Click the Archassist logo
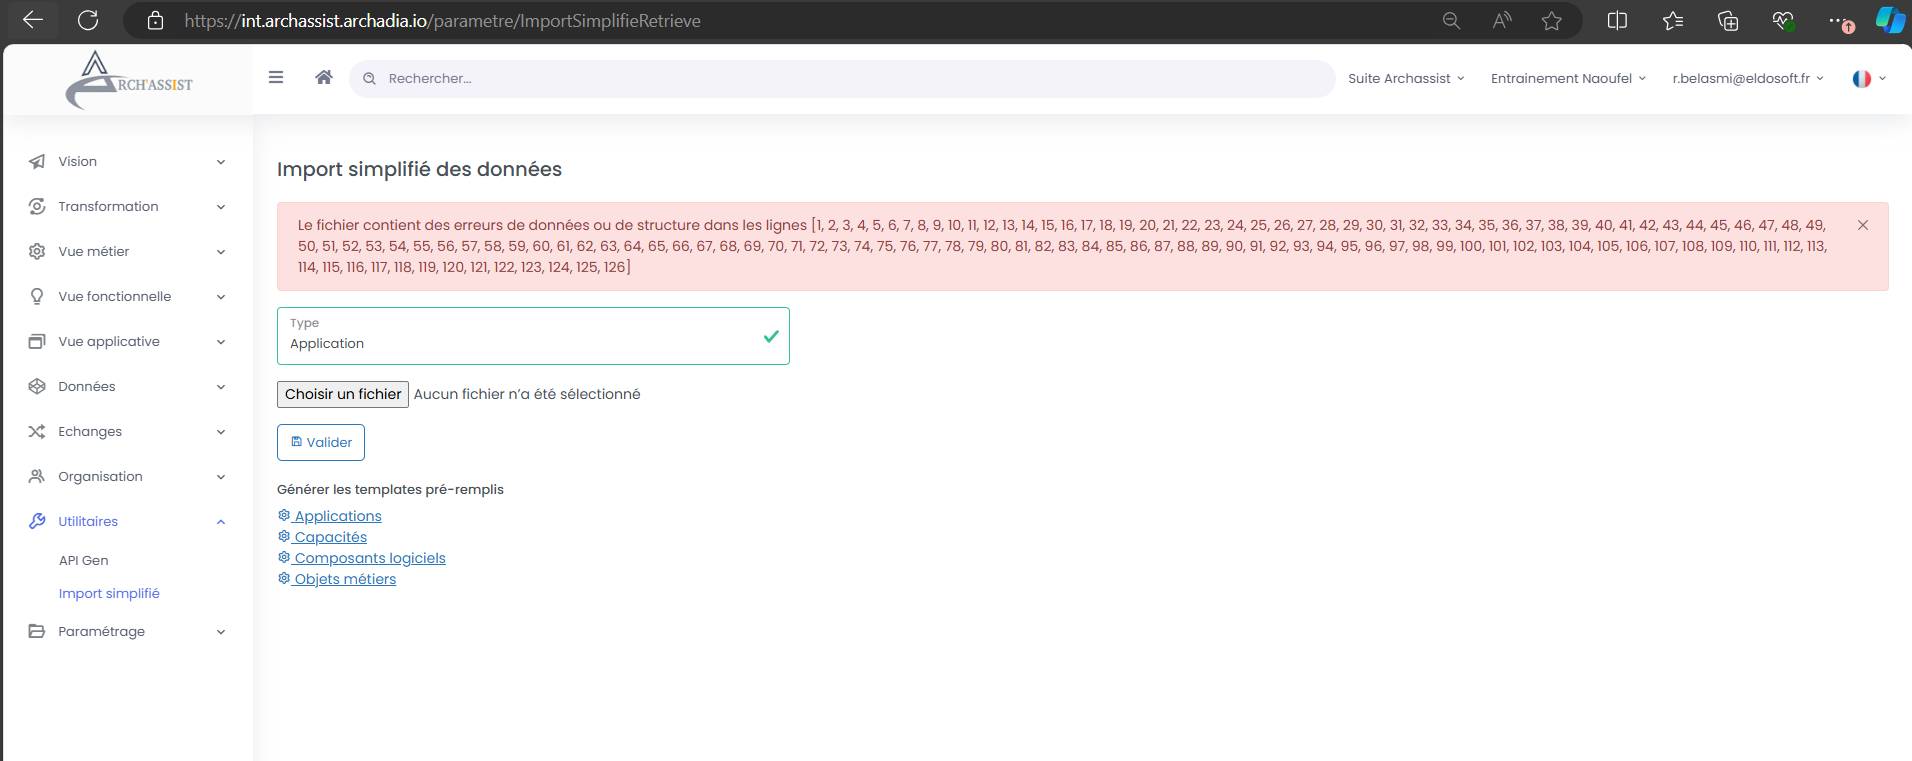1912x761 pixels. pos(129,81)
